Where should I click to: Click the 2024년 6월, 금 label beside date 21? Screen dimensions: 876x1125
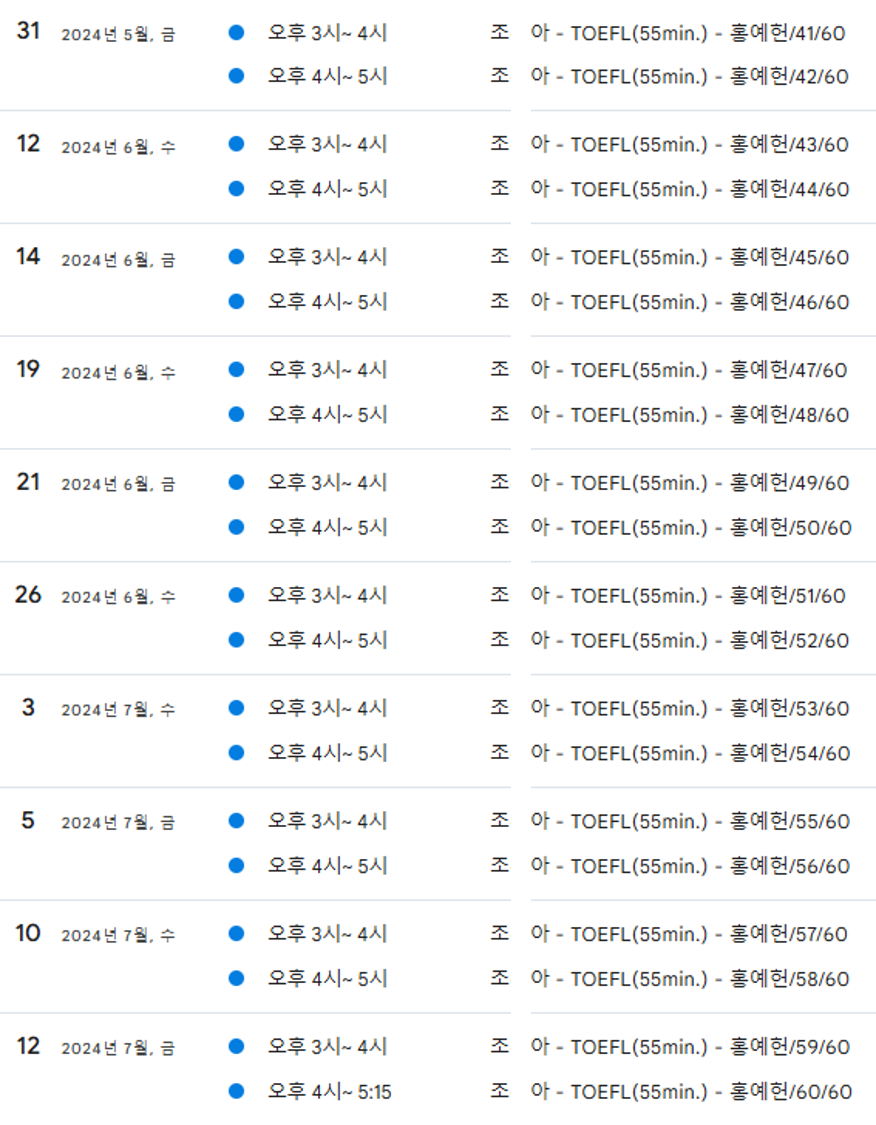[118, 484]
